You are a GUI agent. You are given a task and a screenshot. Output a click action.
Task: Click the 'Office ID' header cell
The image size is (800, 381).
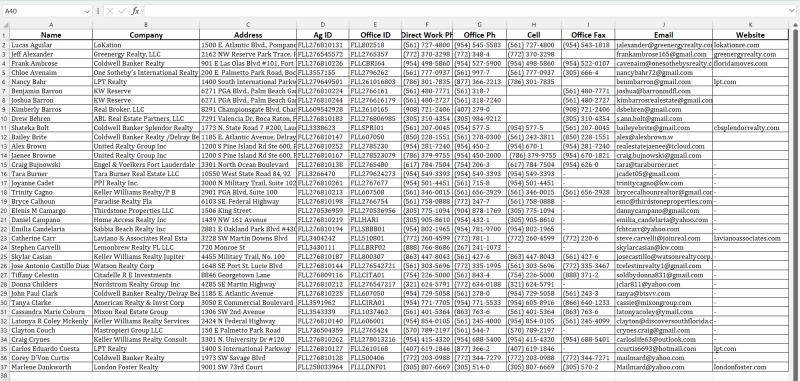click(375, 35)
